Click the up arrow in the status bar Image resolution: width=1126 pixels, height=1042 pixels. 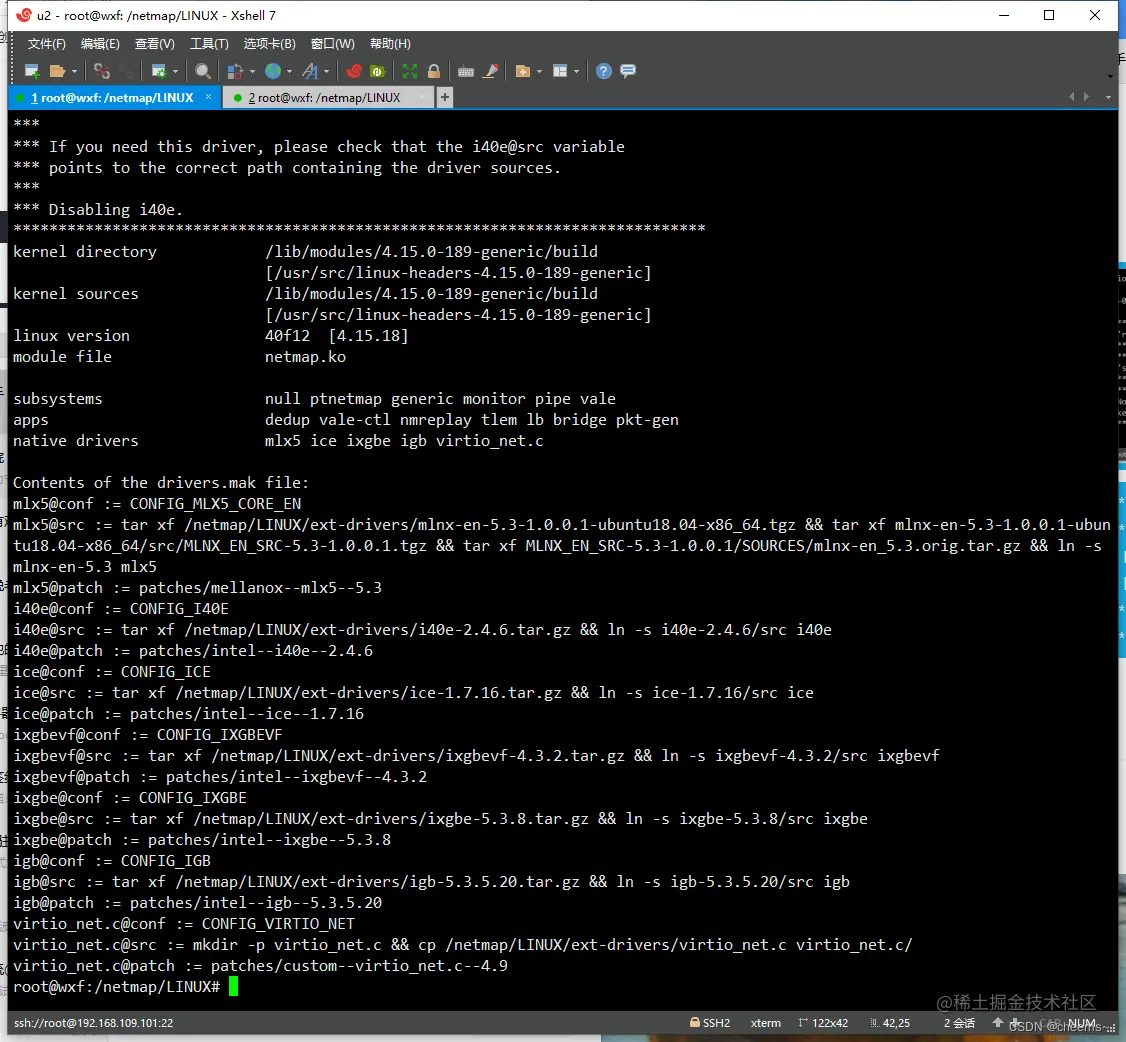click(997, 1022)
